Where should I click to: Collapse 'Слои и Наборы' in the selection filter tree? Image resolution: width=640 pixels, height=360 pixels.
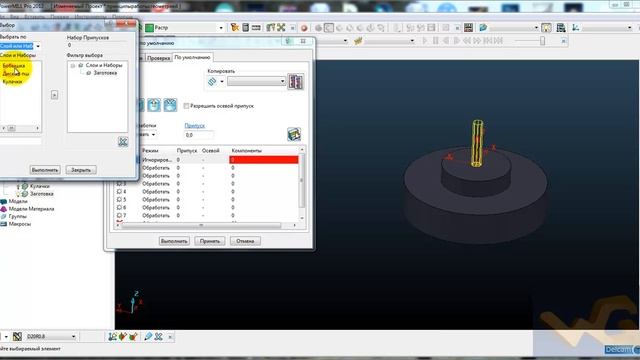[x=73, y=65]
